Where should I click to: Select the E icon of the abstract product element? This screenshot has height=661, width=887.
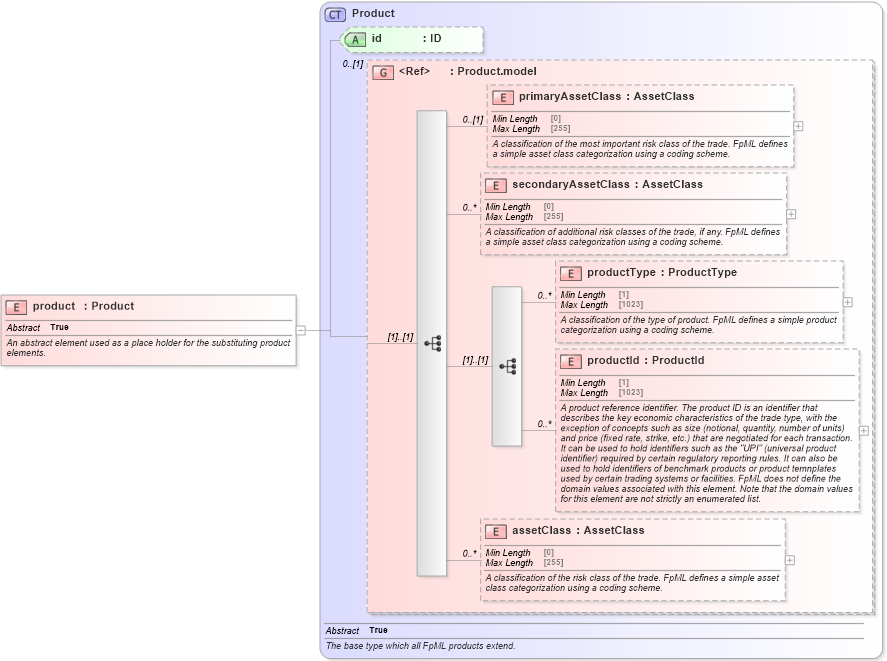tap(15, 306)
